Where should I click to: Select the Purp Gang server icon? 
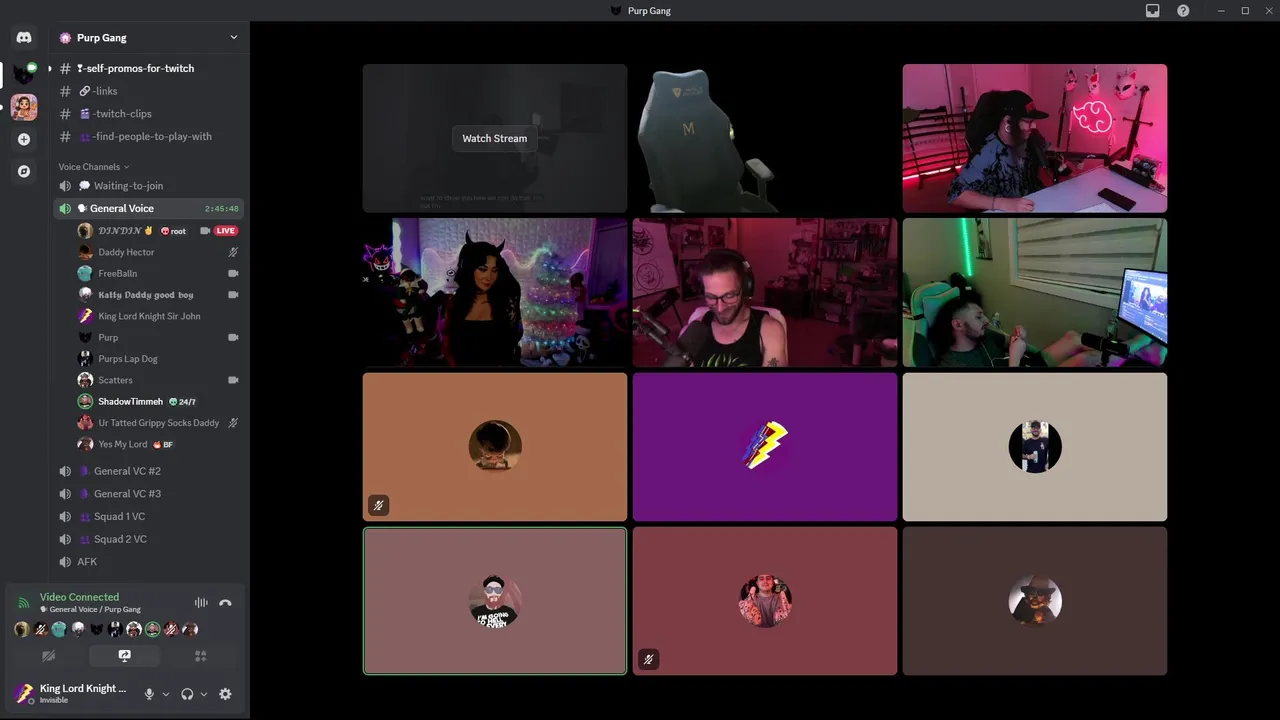click(24, 74)
